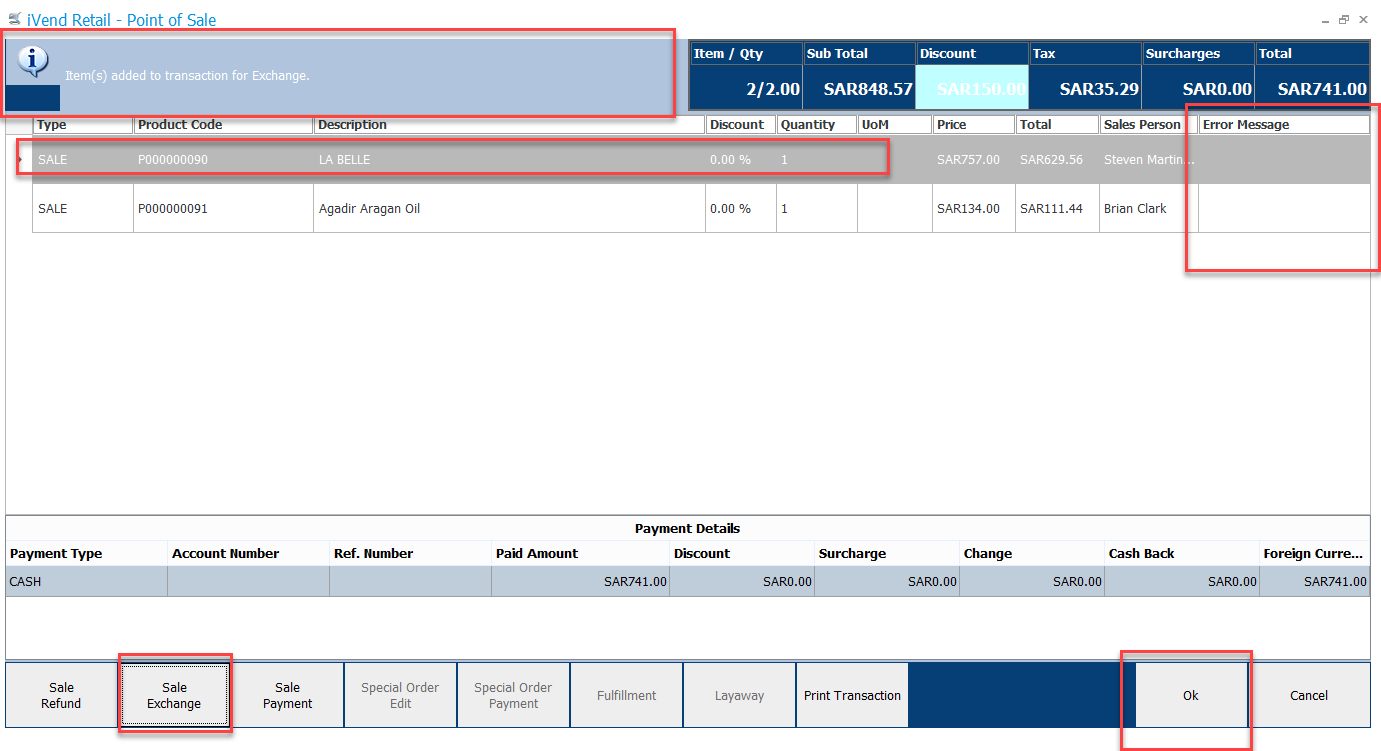Click price SAR757.00 for LA BELLE
Screen dimensions: 1381x751
pos(968,159)
